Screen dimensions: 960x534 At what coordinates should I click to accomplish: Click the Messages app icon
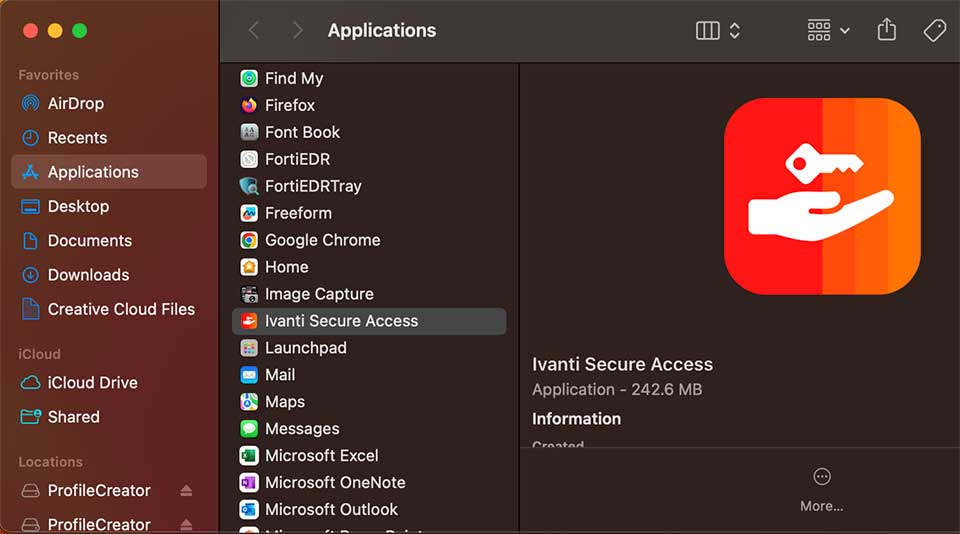coord(249,429)
